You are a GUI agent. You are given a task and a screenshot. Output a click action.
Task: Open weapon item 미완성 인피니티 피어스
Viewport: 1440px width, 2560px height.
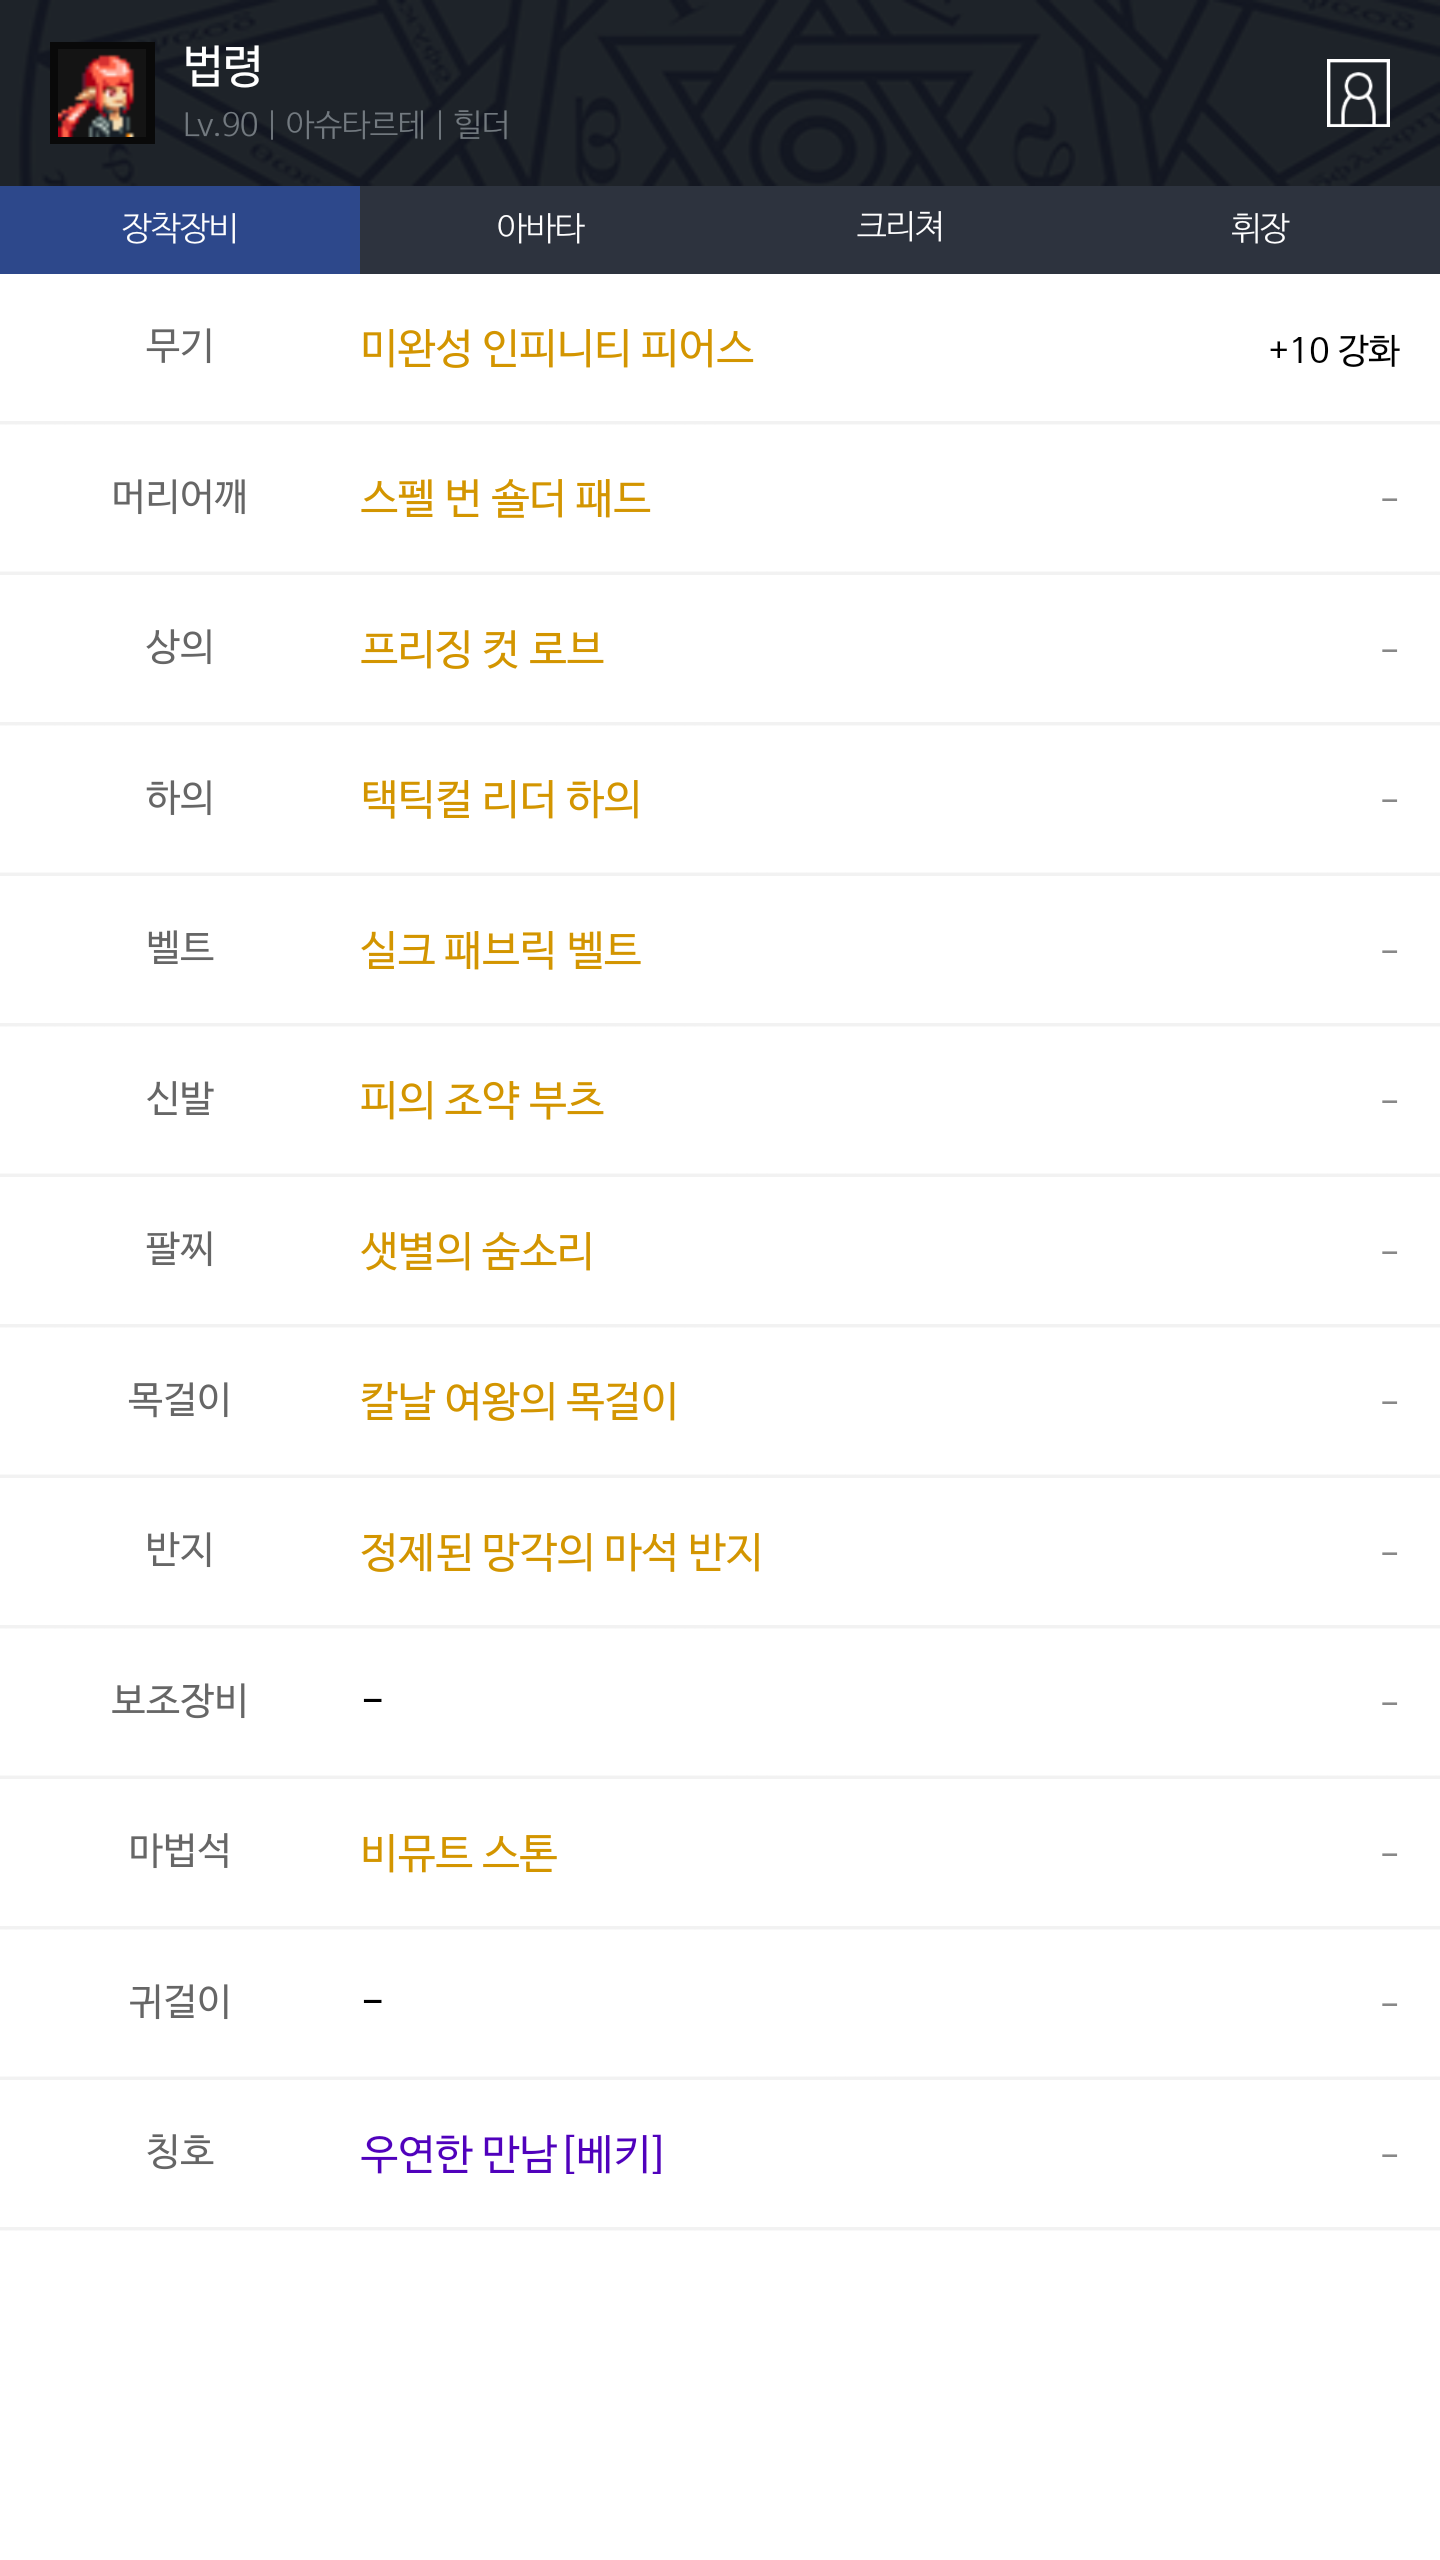tap(557, 348)
